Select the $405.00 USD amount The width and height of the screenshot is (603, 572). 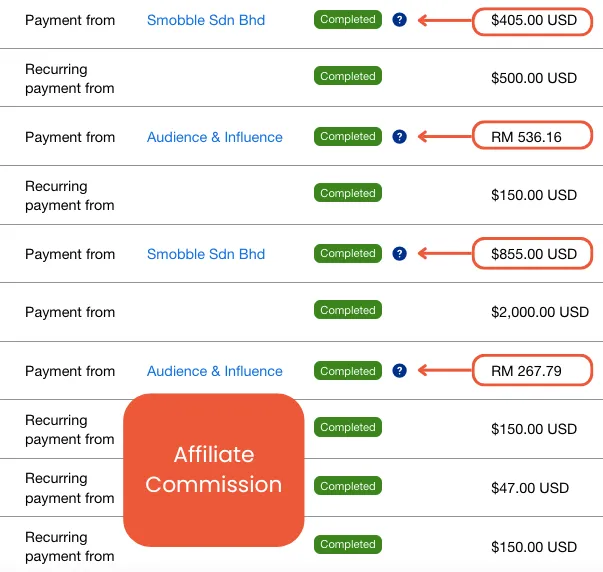(x=534, y=20)
